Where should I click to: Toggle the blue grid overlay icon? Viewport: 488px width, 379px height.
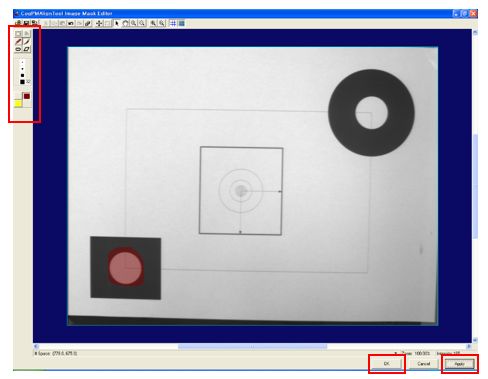(x=173, y=23)
